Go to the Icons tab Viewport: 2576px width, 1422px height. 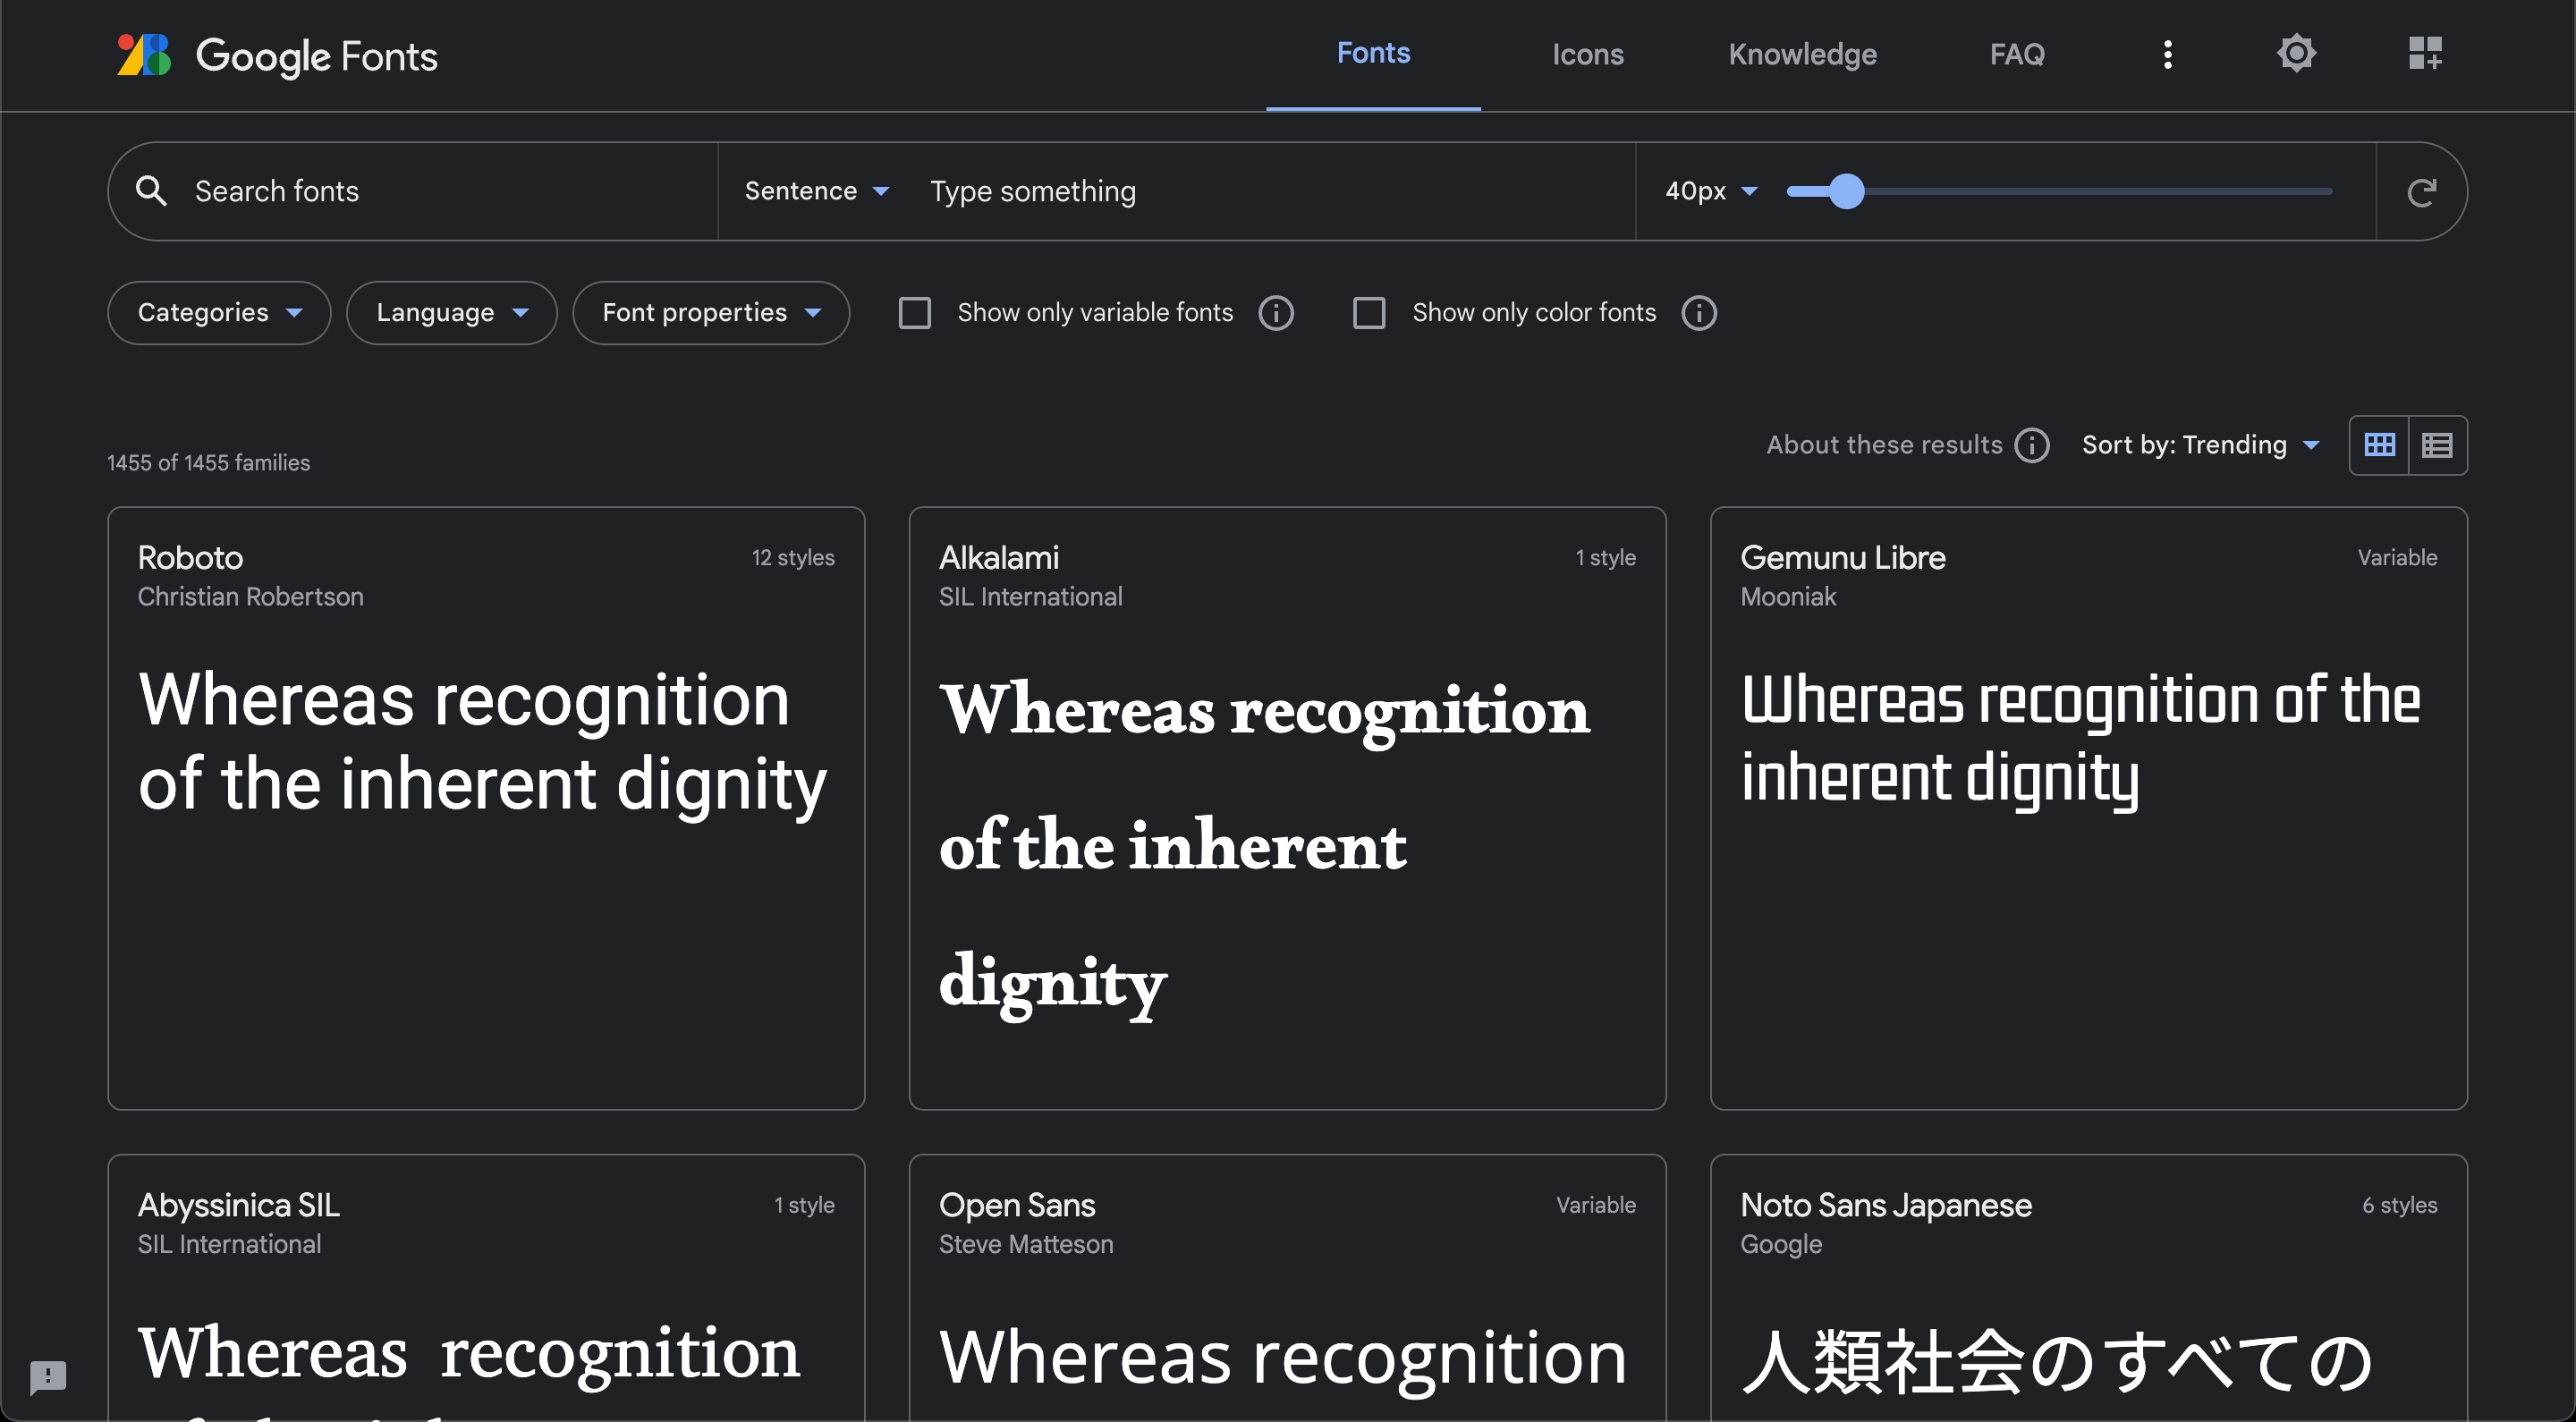click(1587, 54)
